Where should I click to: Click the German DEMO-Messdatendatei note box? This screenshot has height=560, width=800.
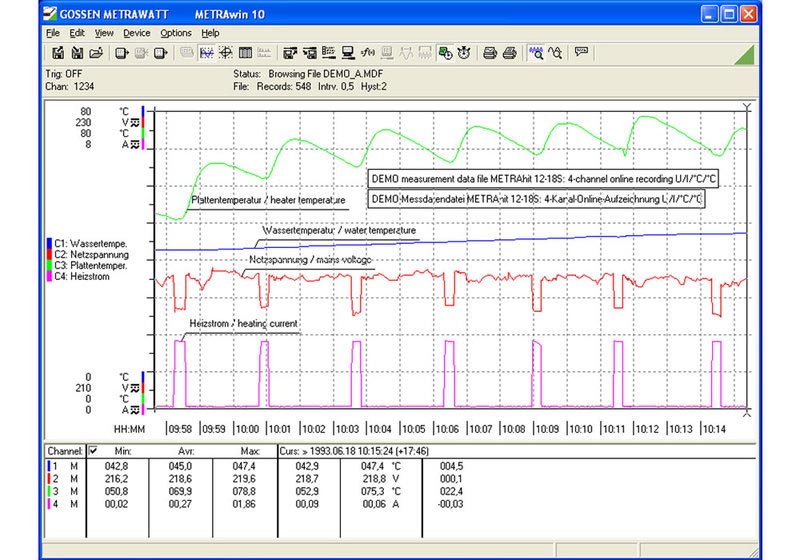tap(536, 199)
